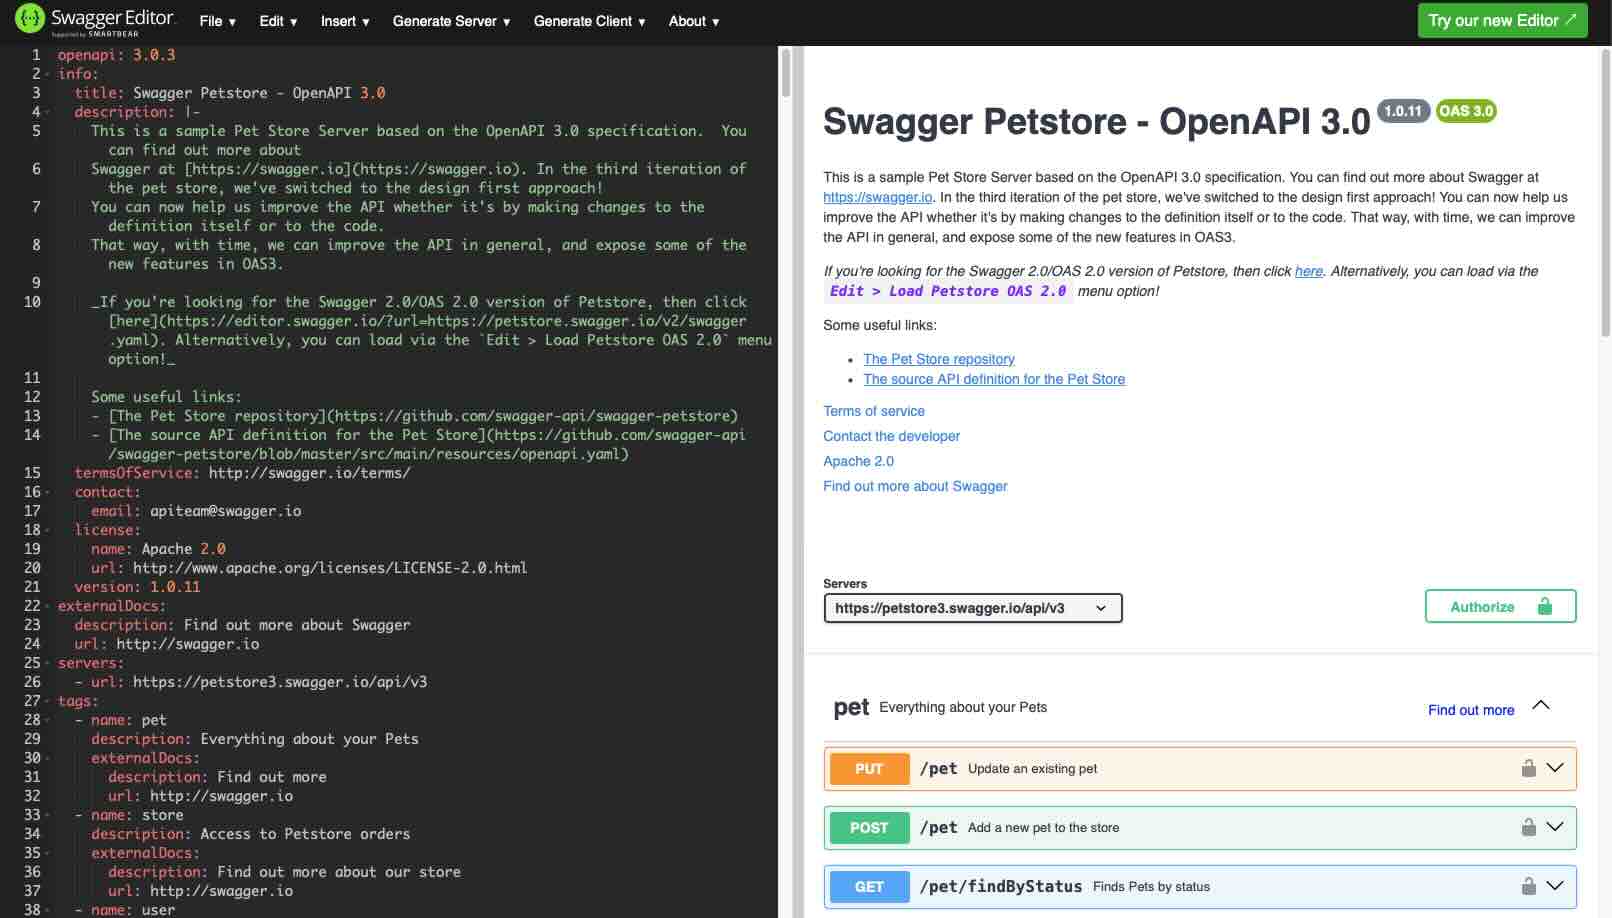1612x918 pixels.
Task: Expand the GET /pet/findByStatus chevron
Action: tap(1555, 886)
